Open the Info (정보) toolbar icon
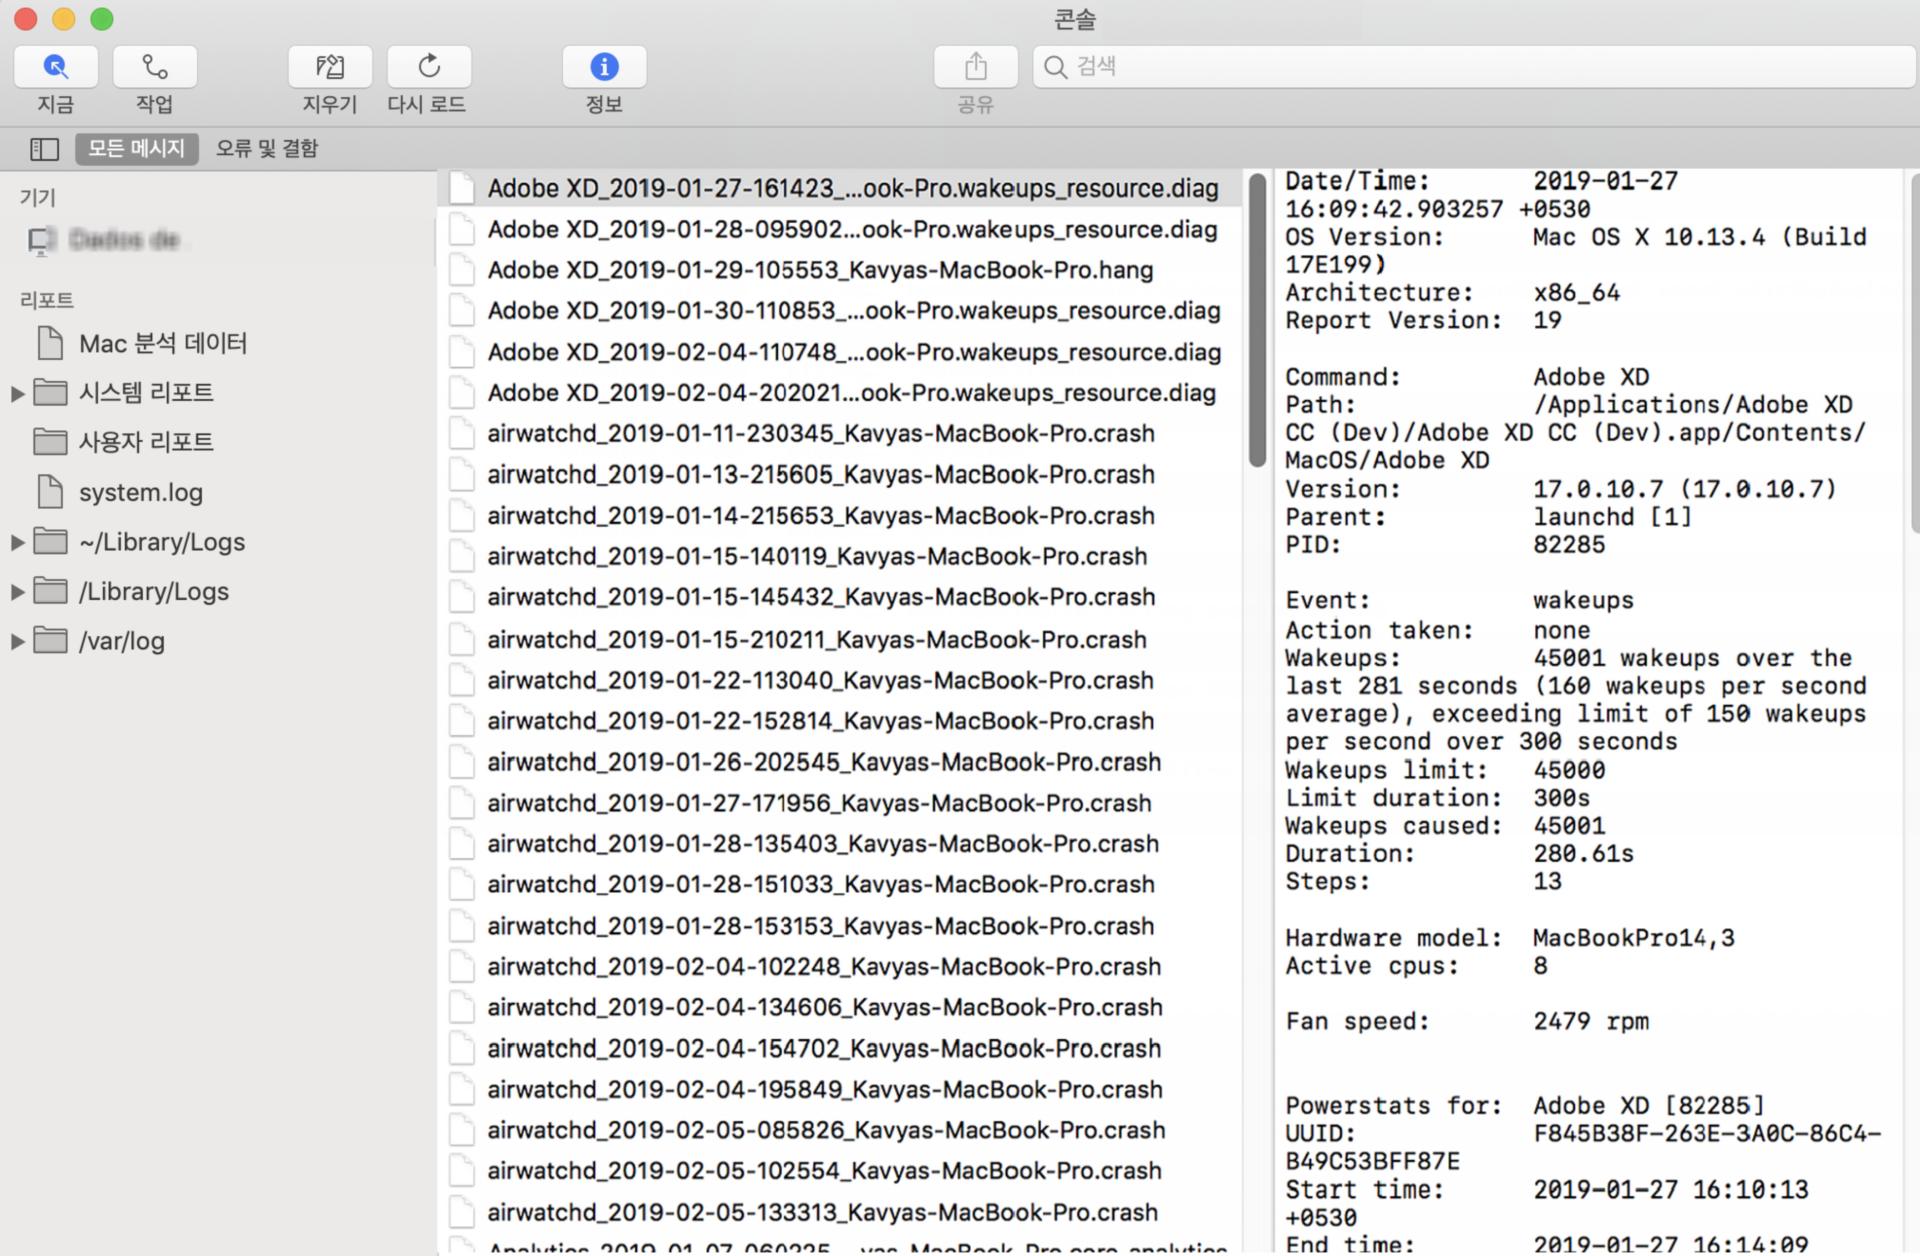The height and width of the screenshot is (1256, 1920). tap(604, 67)
